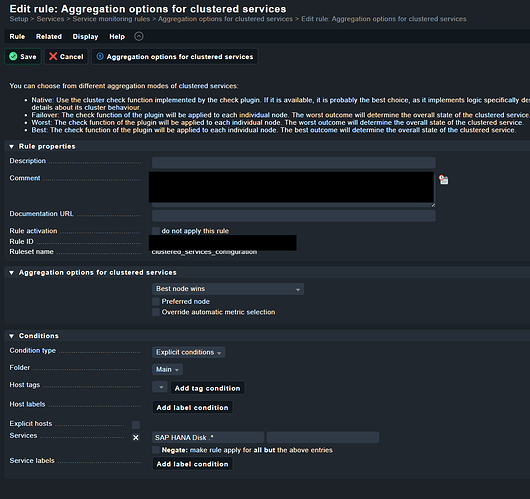
Task: Click the Add tag condition button
Action: [207, 388]
